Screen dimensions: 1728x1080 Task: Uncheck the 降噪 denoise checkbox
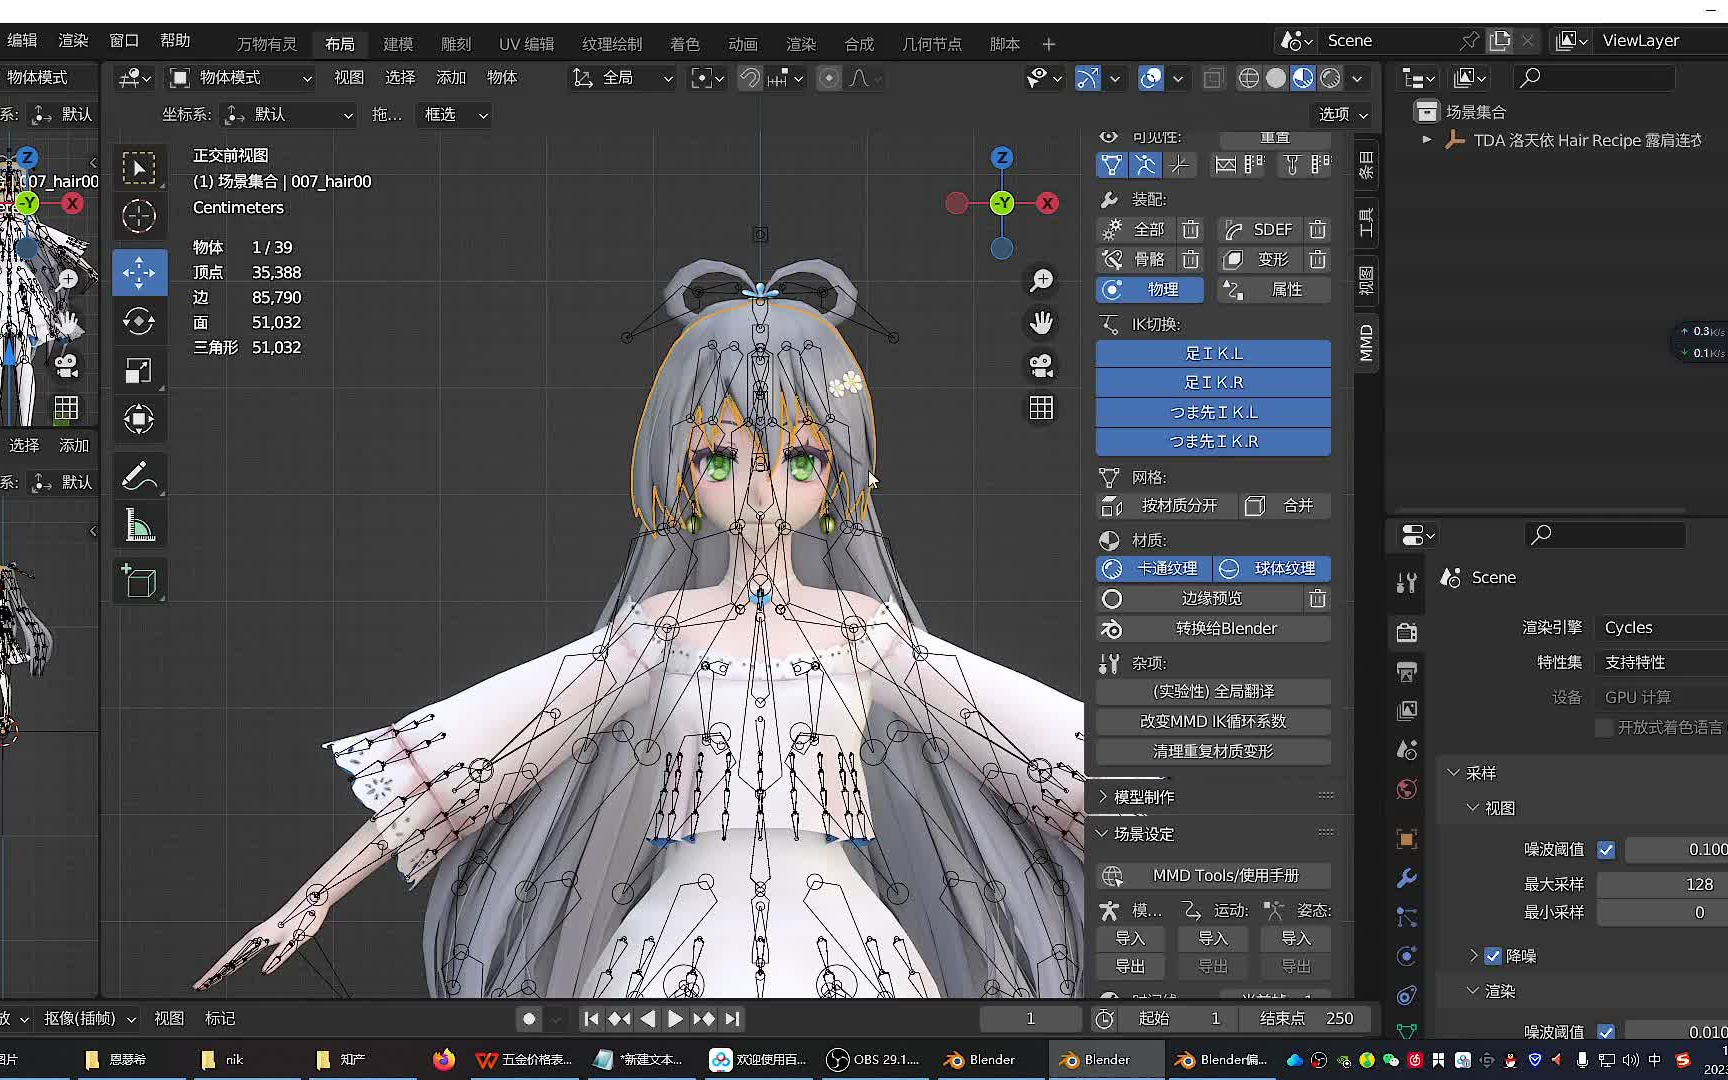pos(1493,956)
